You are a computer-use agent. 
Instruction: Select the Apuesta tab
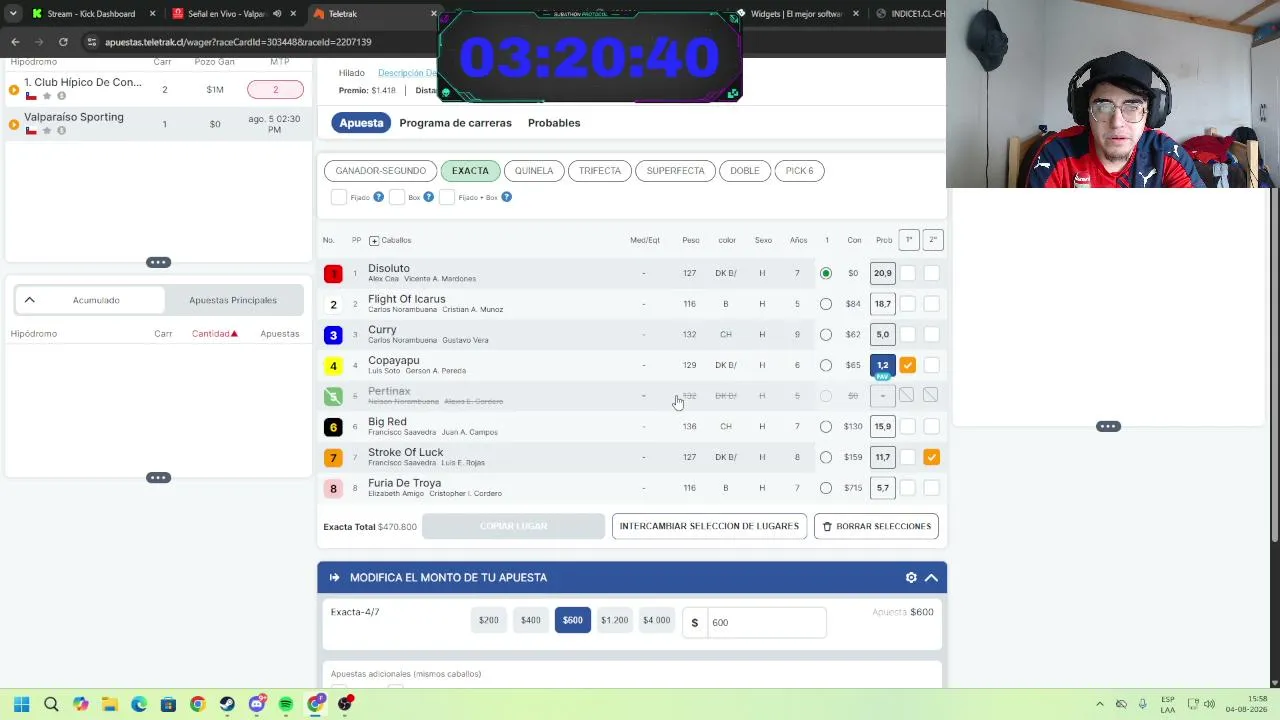pyautogui.click(x=361, y=123)
